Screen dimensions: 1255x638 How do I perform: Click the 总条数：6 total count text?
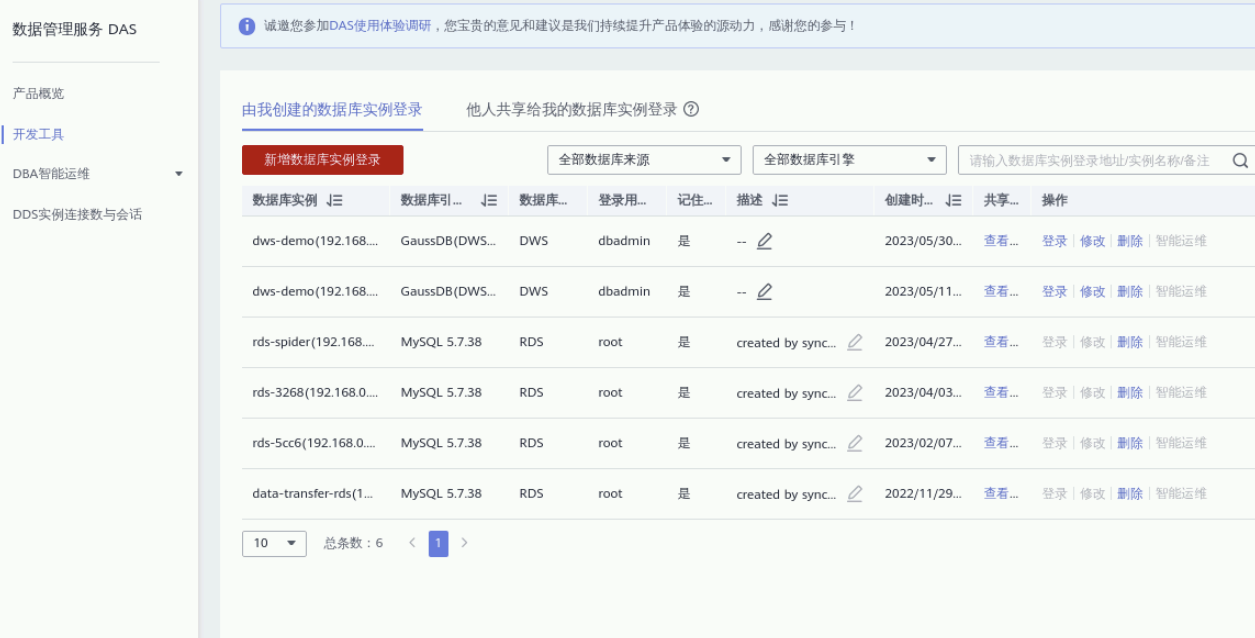click(353, 543)
